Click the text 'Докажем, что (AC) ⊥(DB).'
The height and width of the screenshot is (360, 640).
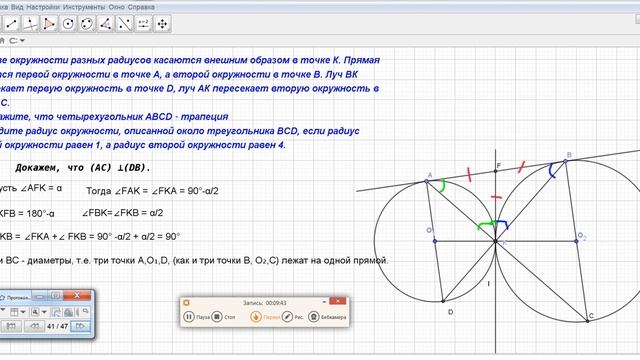[x=83, y=168]
